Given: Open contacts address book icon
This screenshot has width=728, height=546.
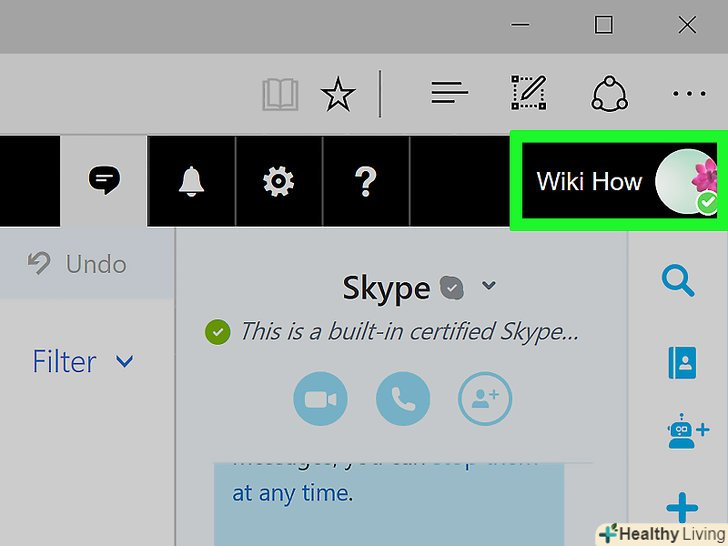Looking at the screenshot, I should [x=682, y=363].
